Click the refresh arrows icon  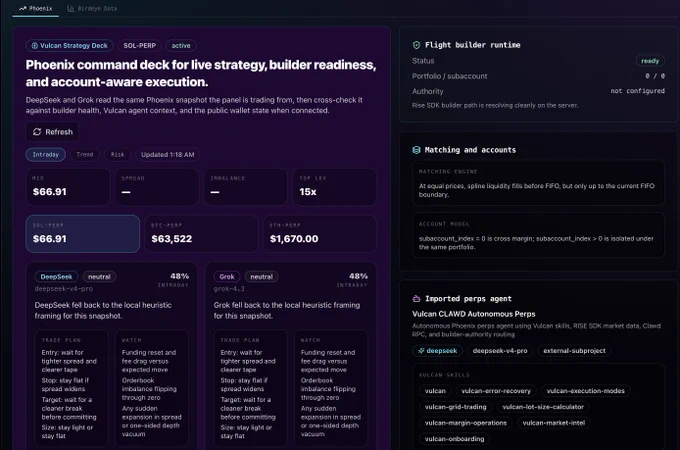click(x=37, y=132)
